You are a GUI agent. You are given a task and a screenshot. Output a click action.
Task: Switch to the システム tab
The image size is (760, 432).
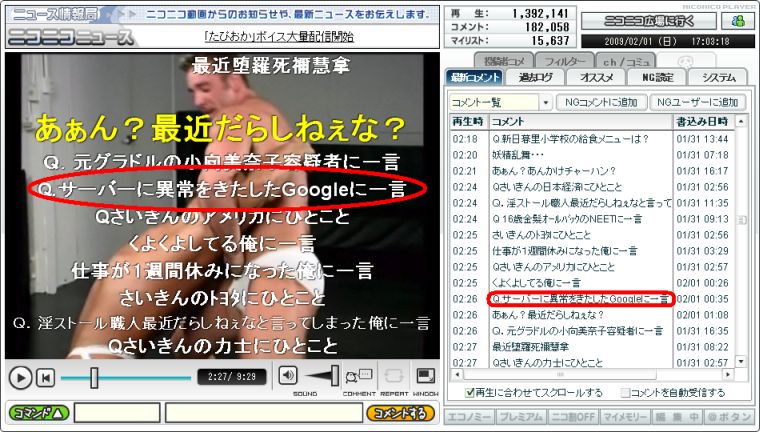point(718,78)
